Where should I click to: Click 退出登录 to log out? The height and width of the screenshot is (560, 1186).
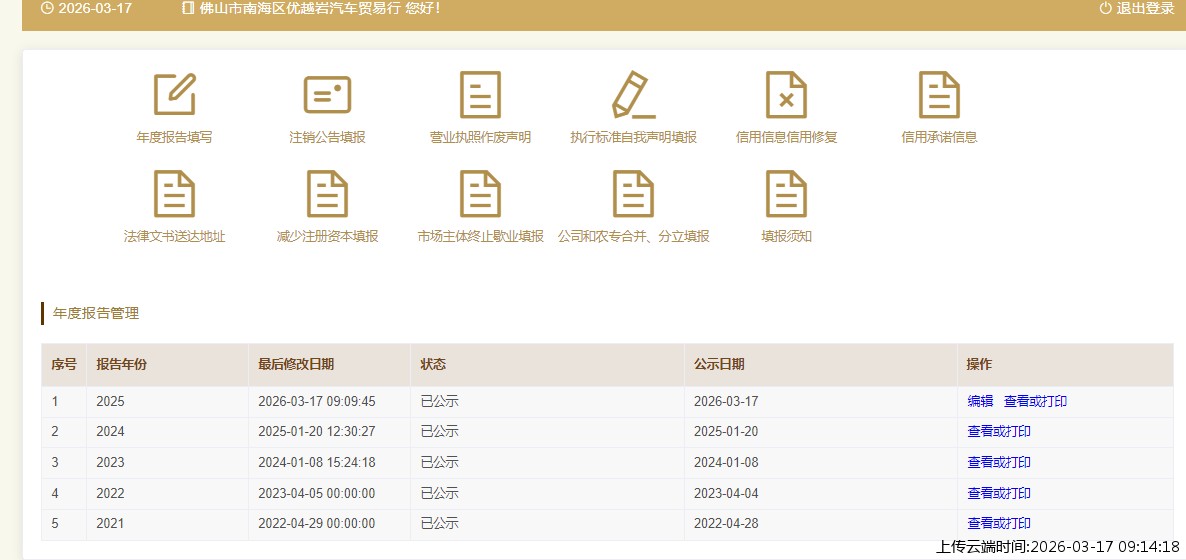point(1137,8)
